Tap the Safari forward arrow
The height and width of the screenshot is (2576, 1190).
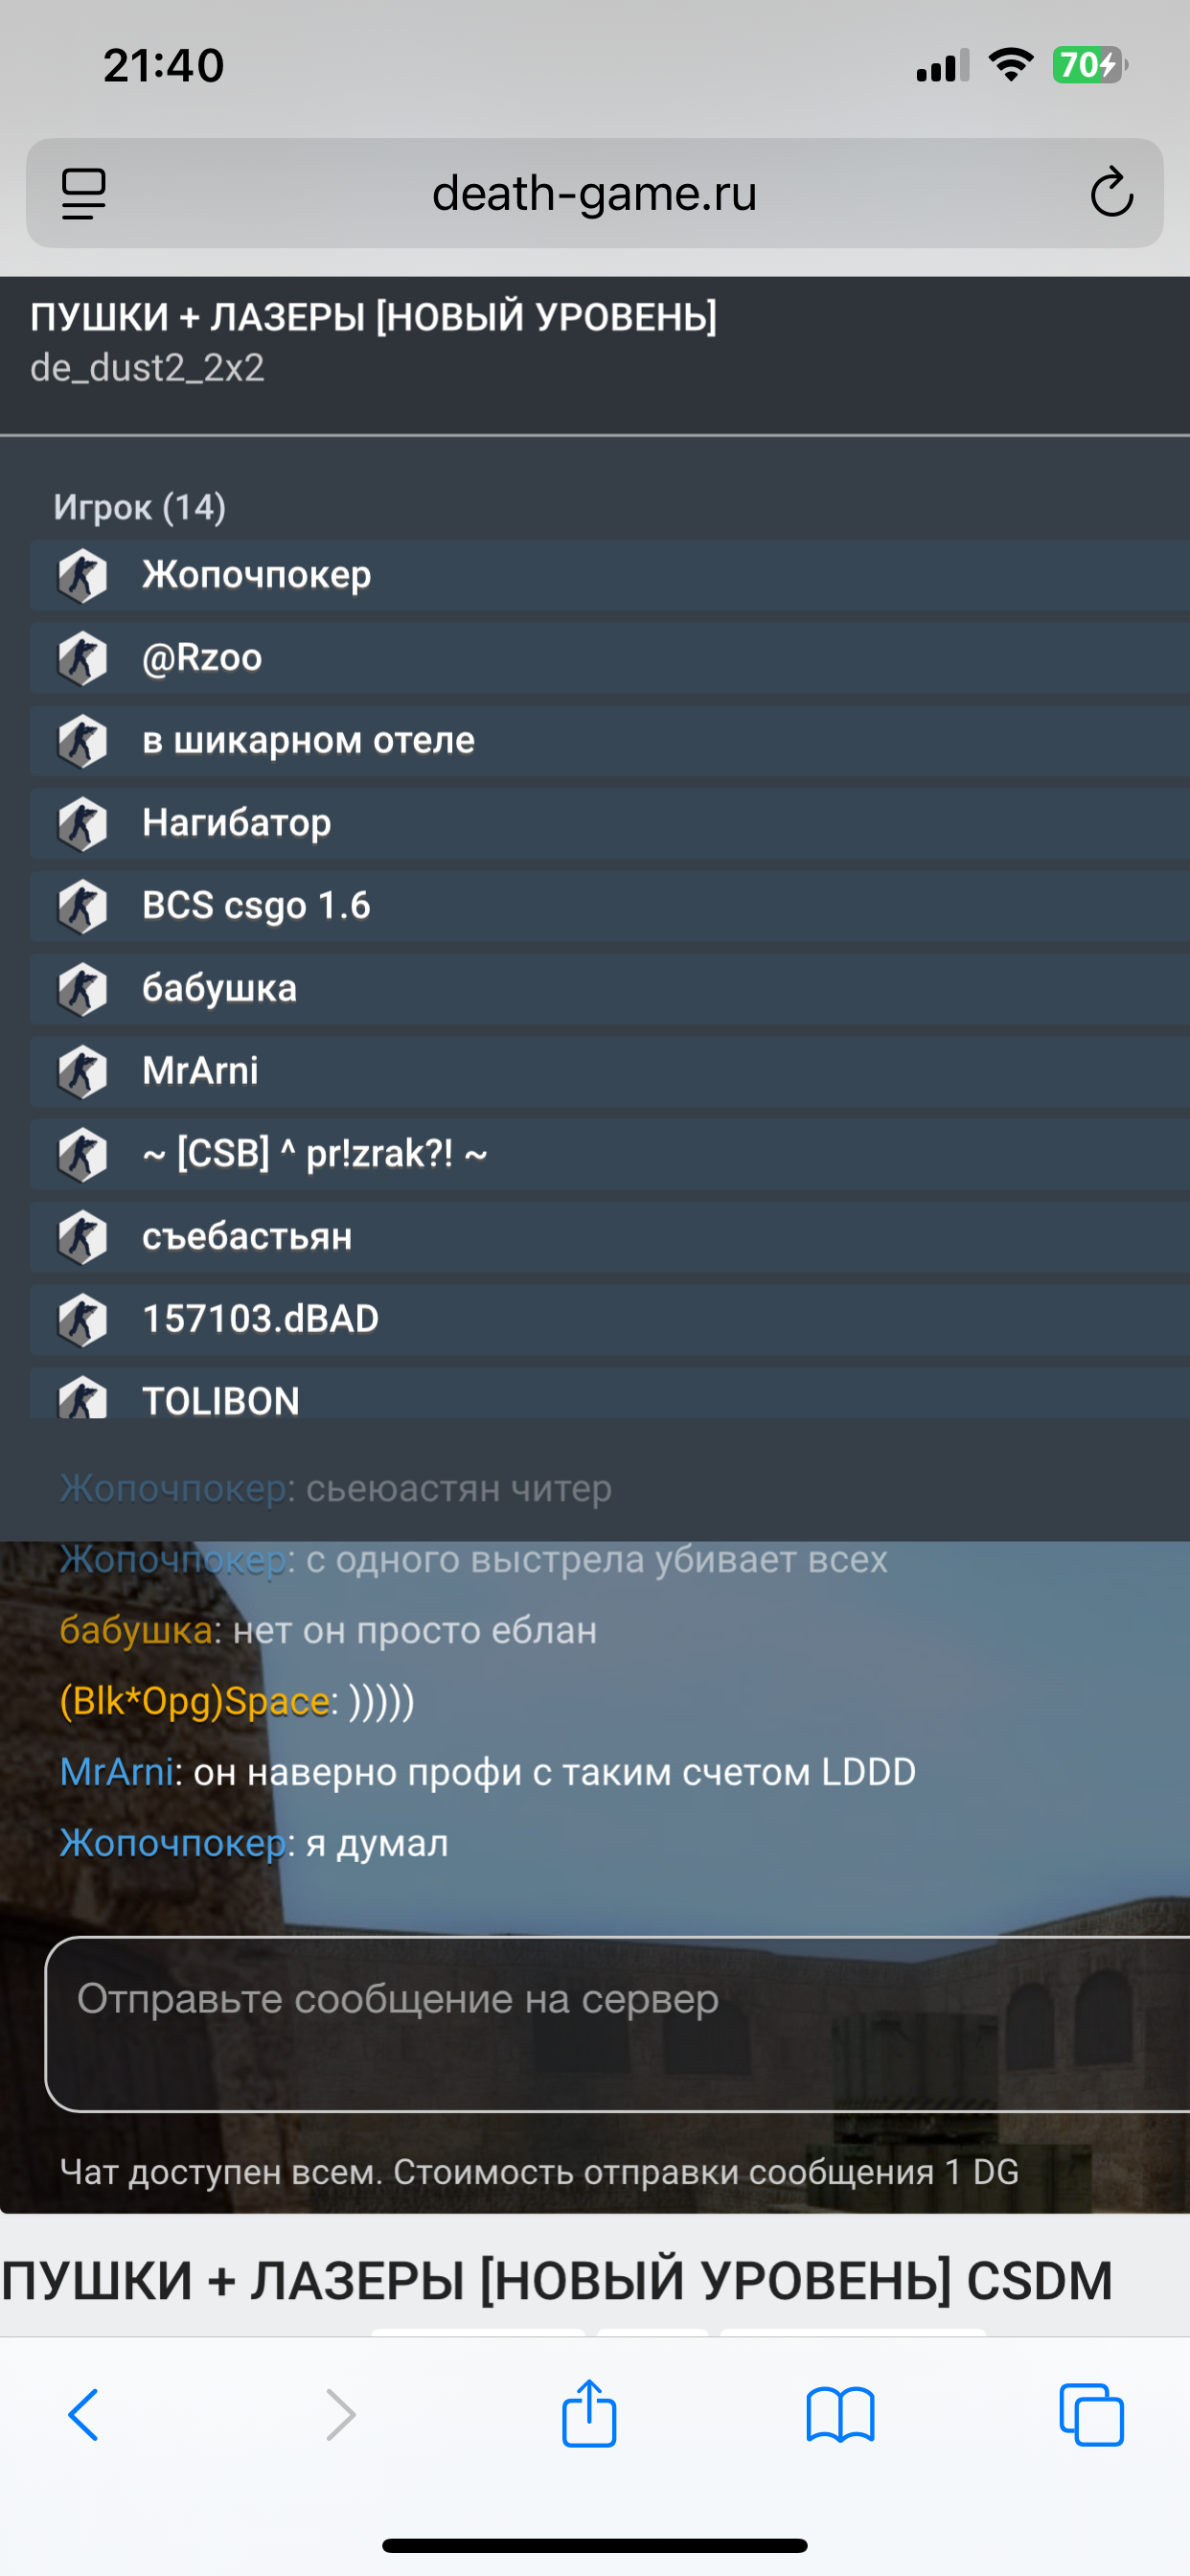click(340, 2415)
